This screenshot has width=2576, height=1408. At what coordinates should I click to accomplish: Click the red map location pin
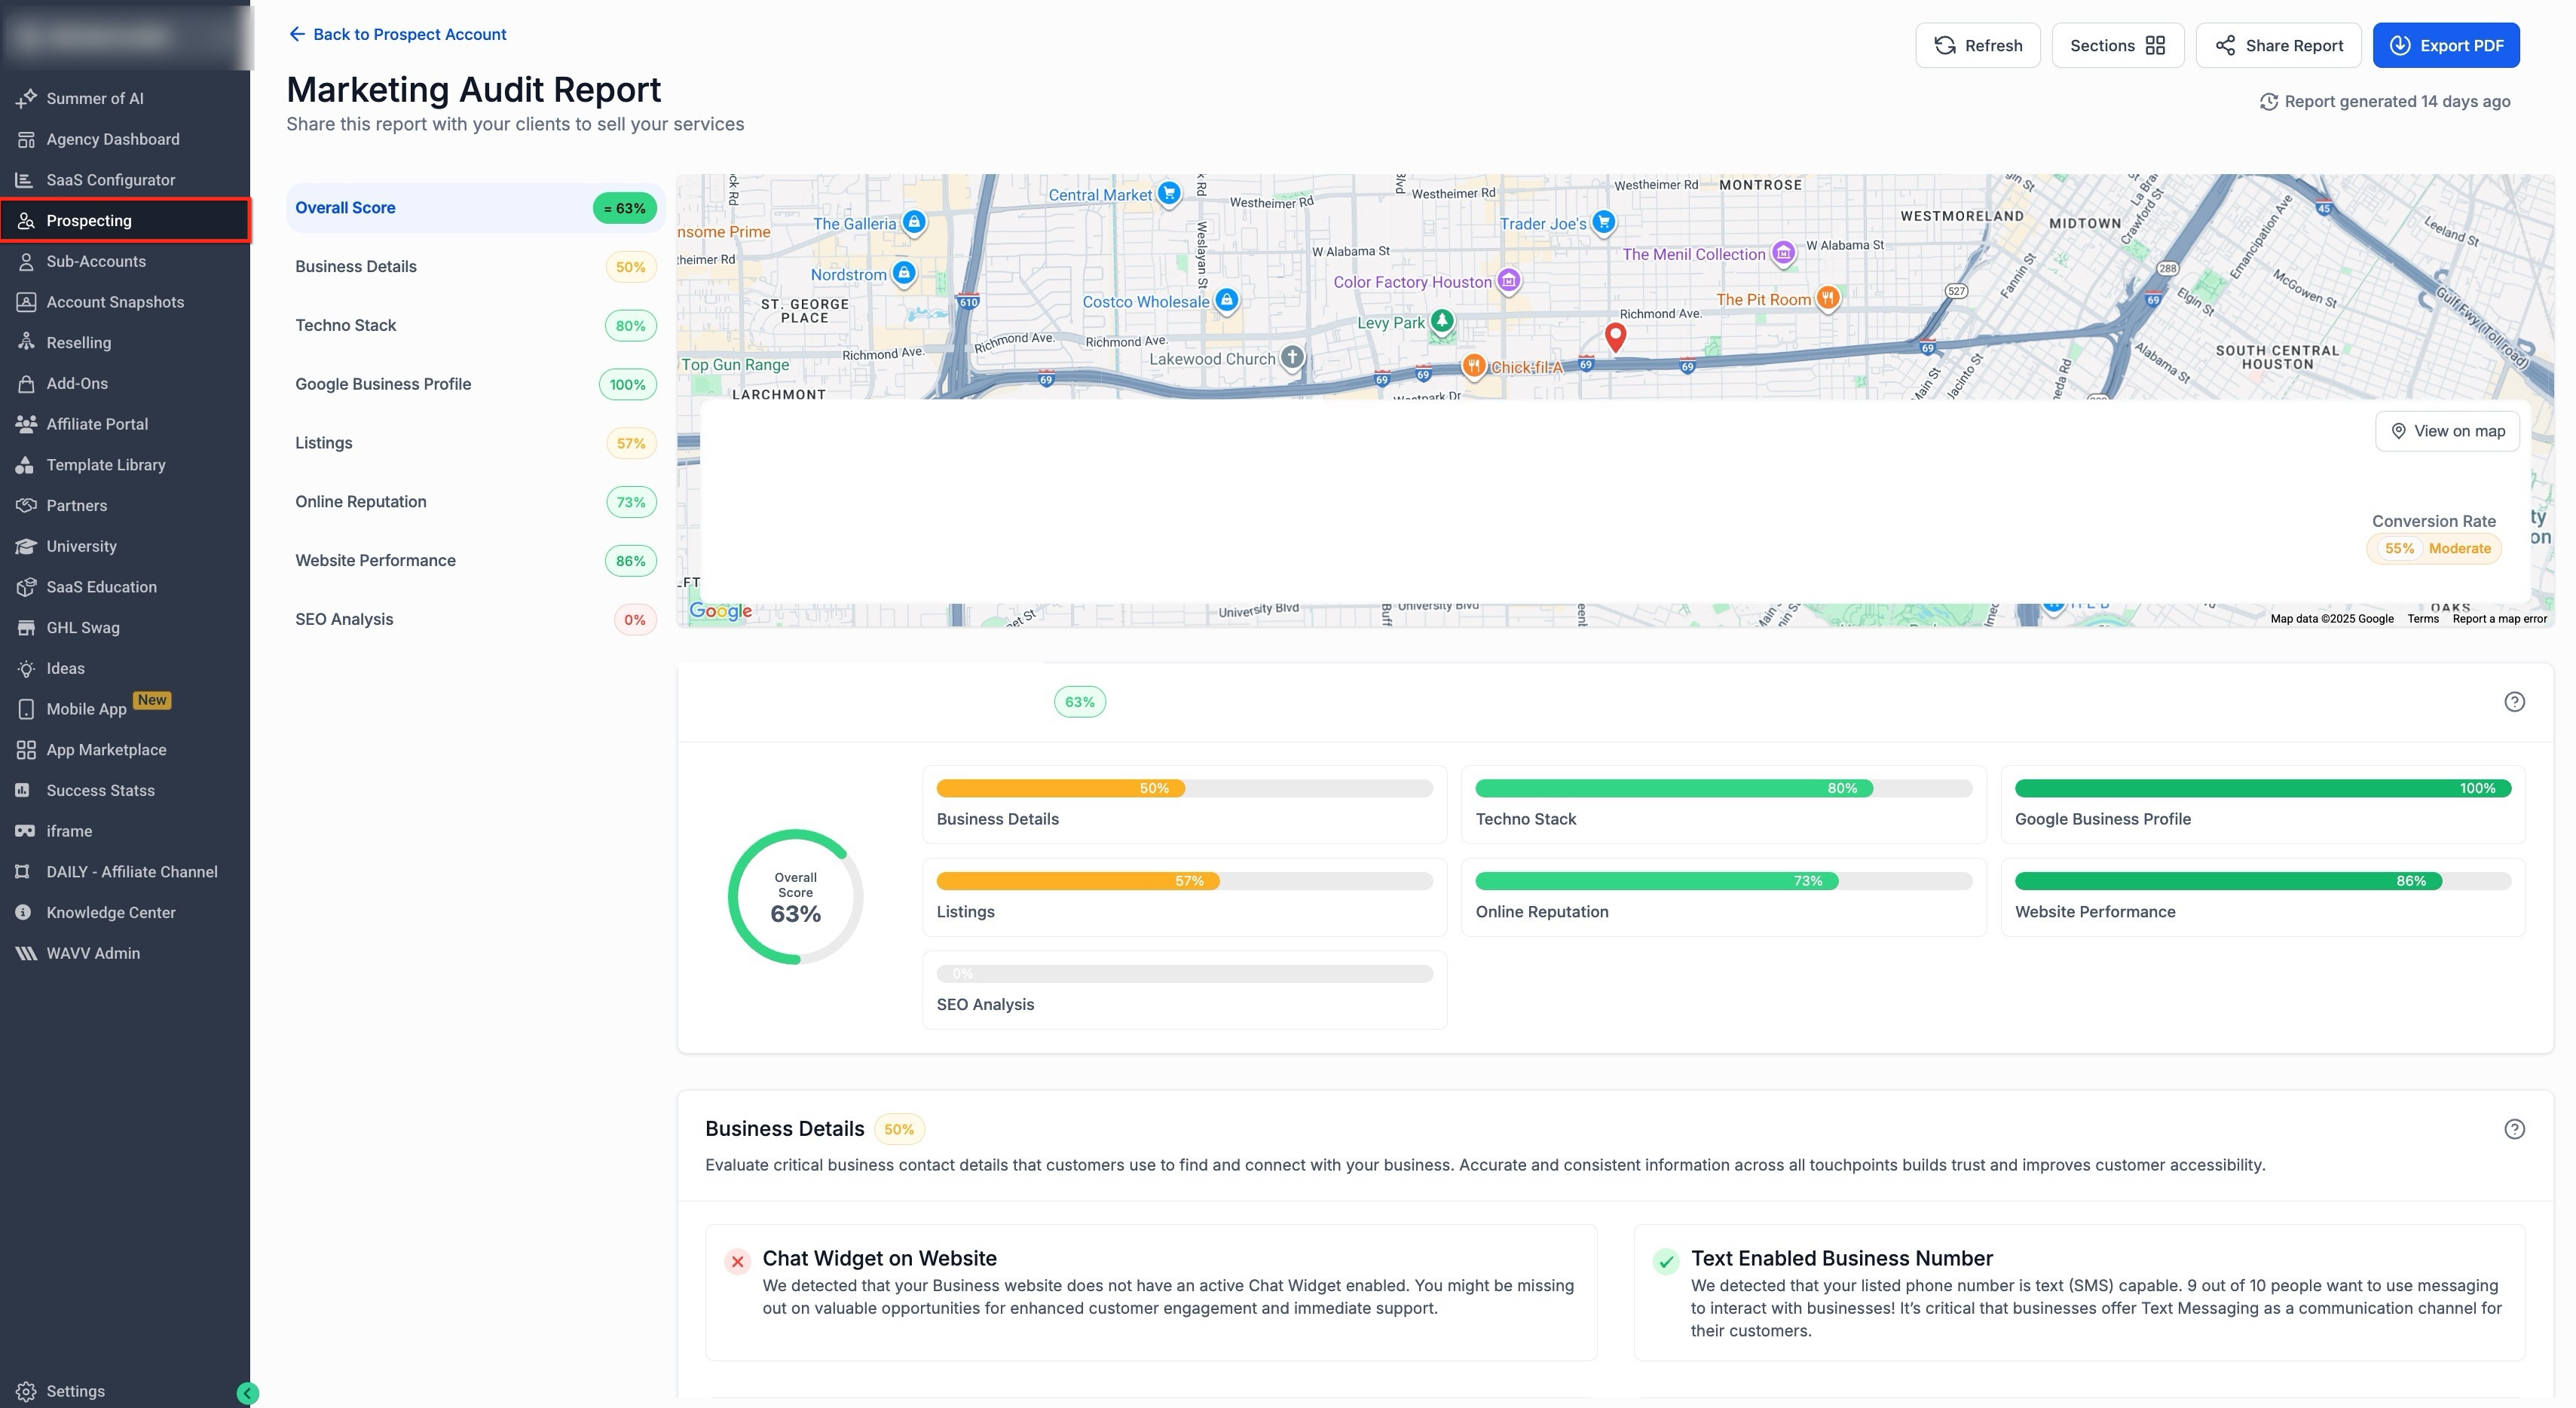pos(1614,335)
